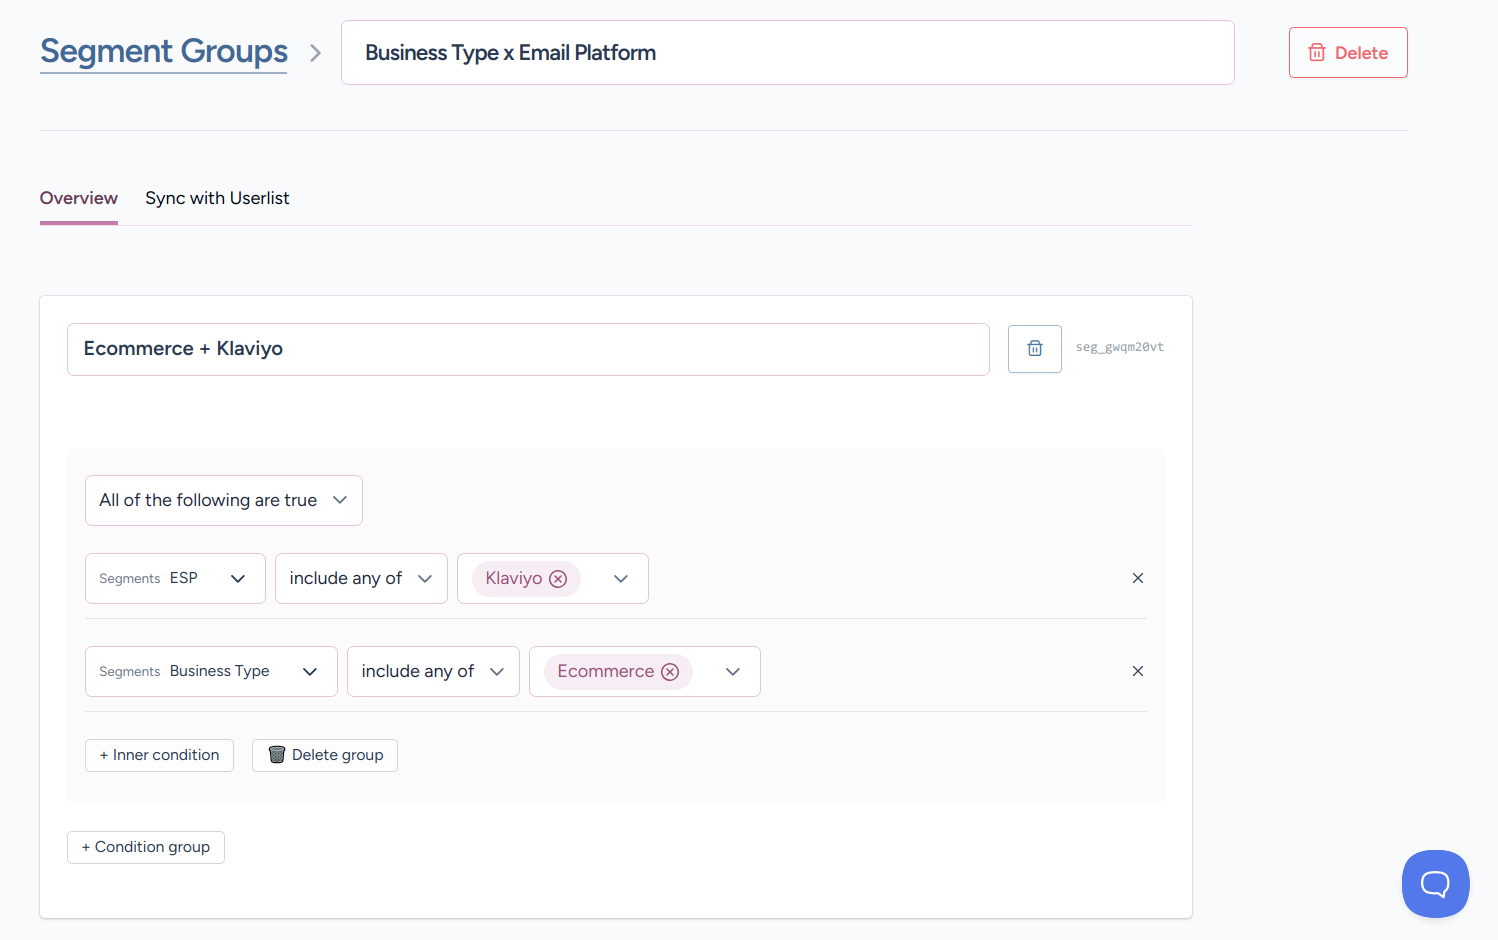This screenshot has width=1498, height=940.
Task: Select the Overview tab
Action: click(x=78, y=198)
